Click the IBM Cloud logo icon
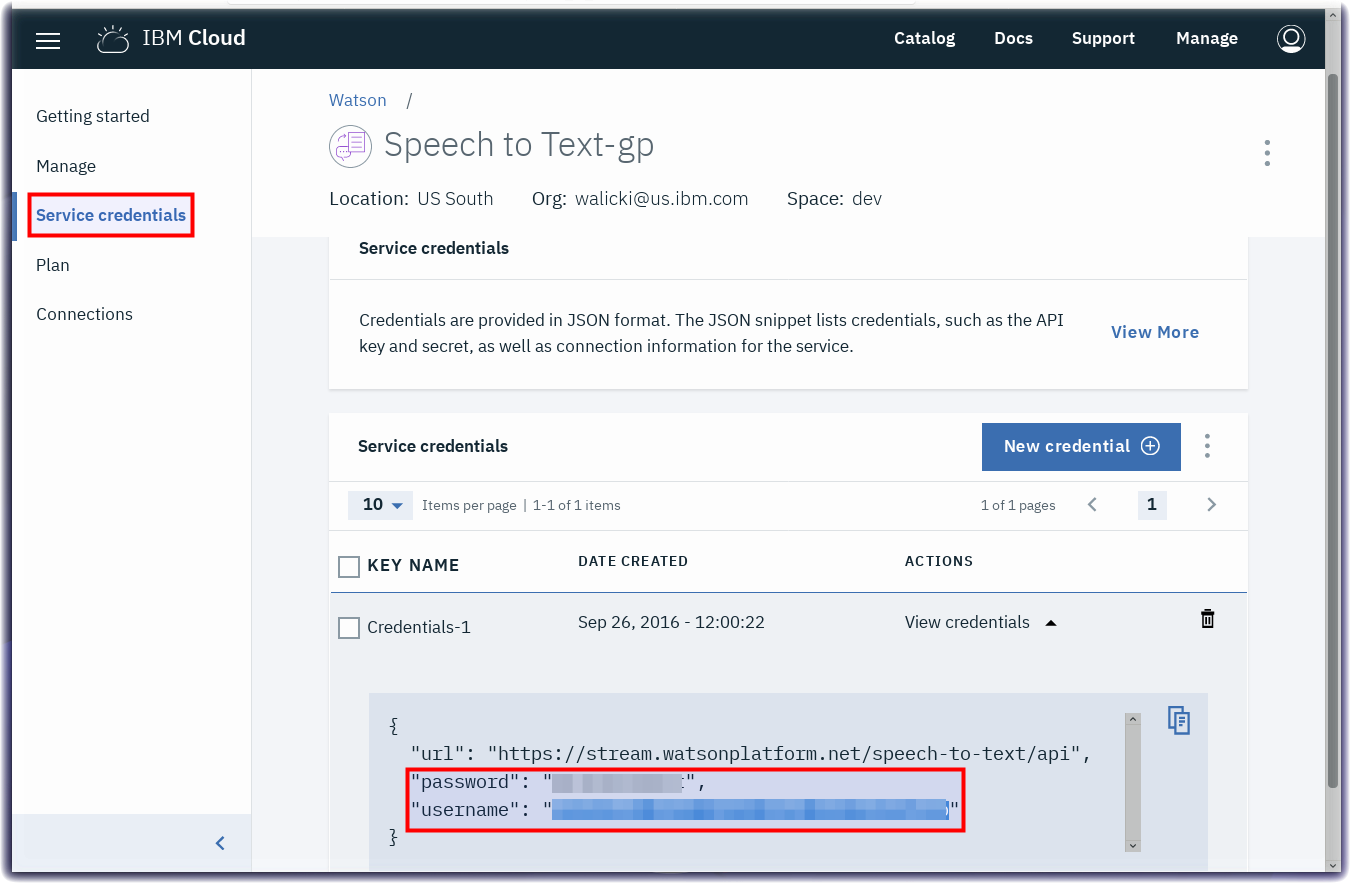 coord(113,39)
